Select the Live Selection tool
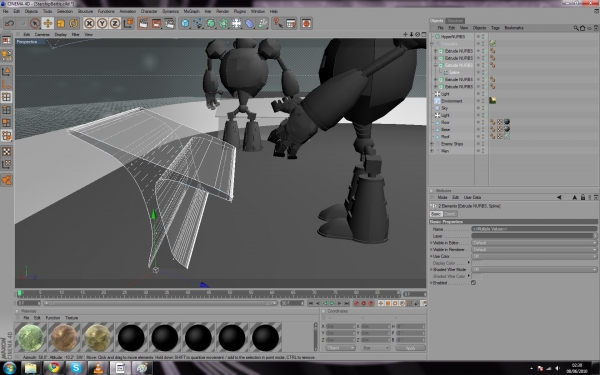Image resolution: width=600 pixels, height=375 pixels. point(35,23)
